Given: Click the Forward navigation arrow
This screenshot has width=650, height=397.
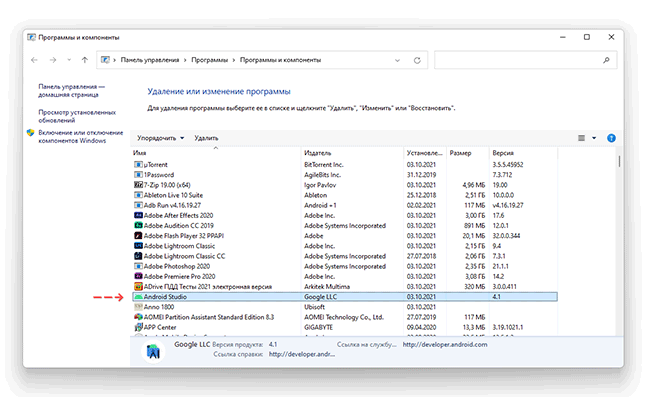Looking at the screenshot, I should (53, 60).
